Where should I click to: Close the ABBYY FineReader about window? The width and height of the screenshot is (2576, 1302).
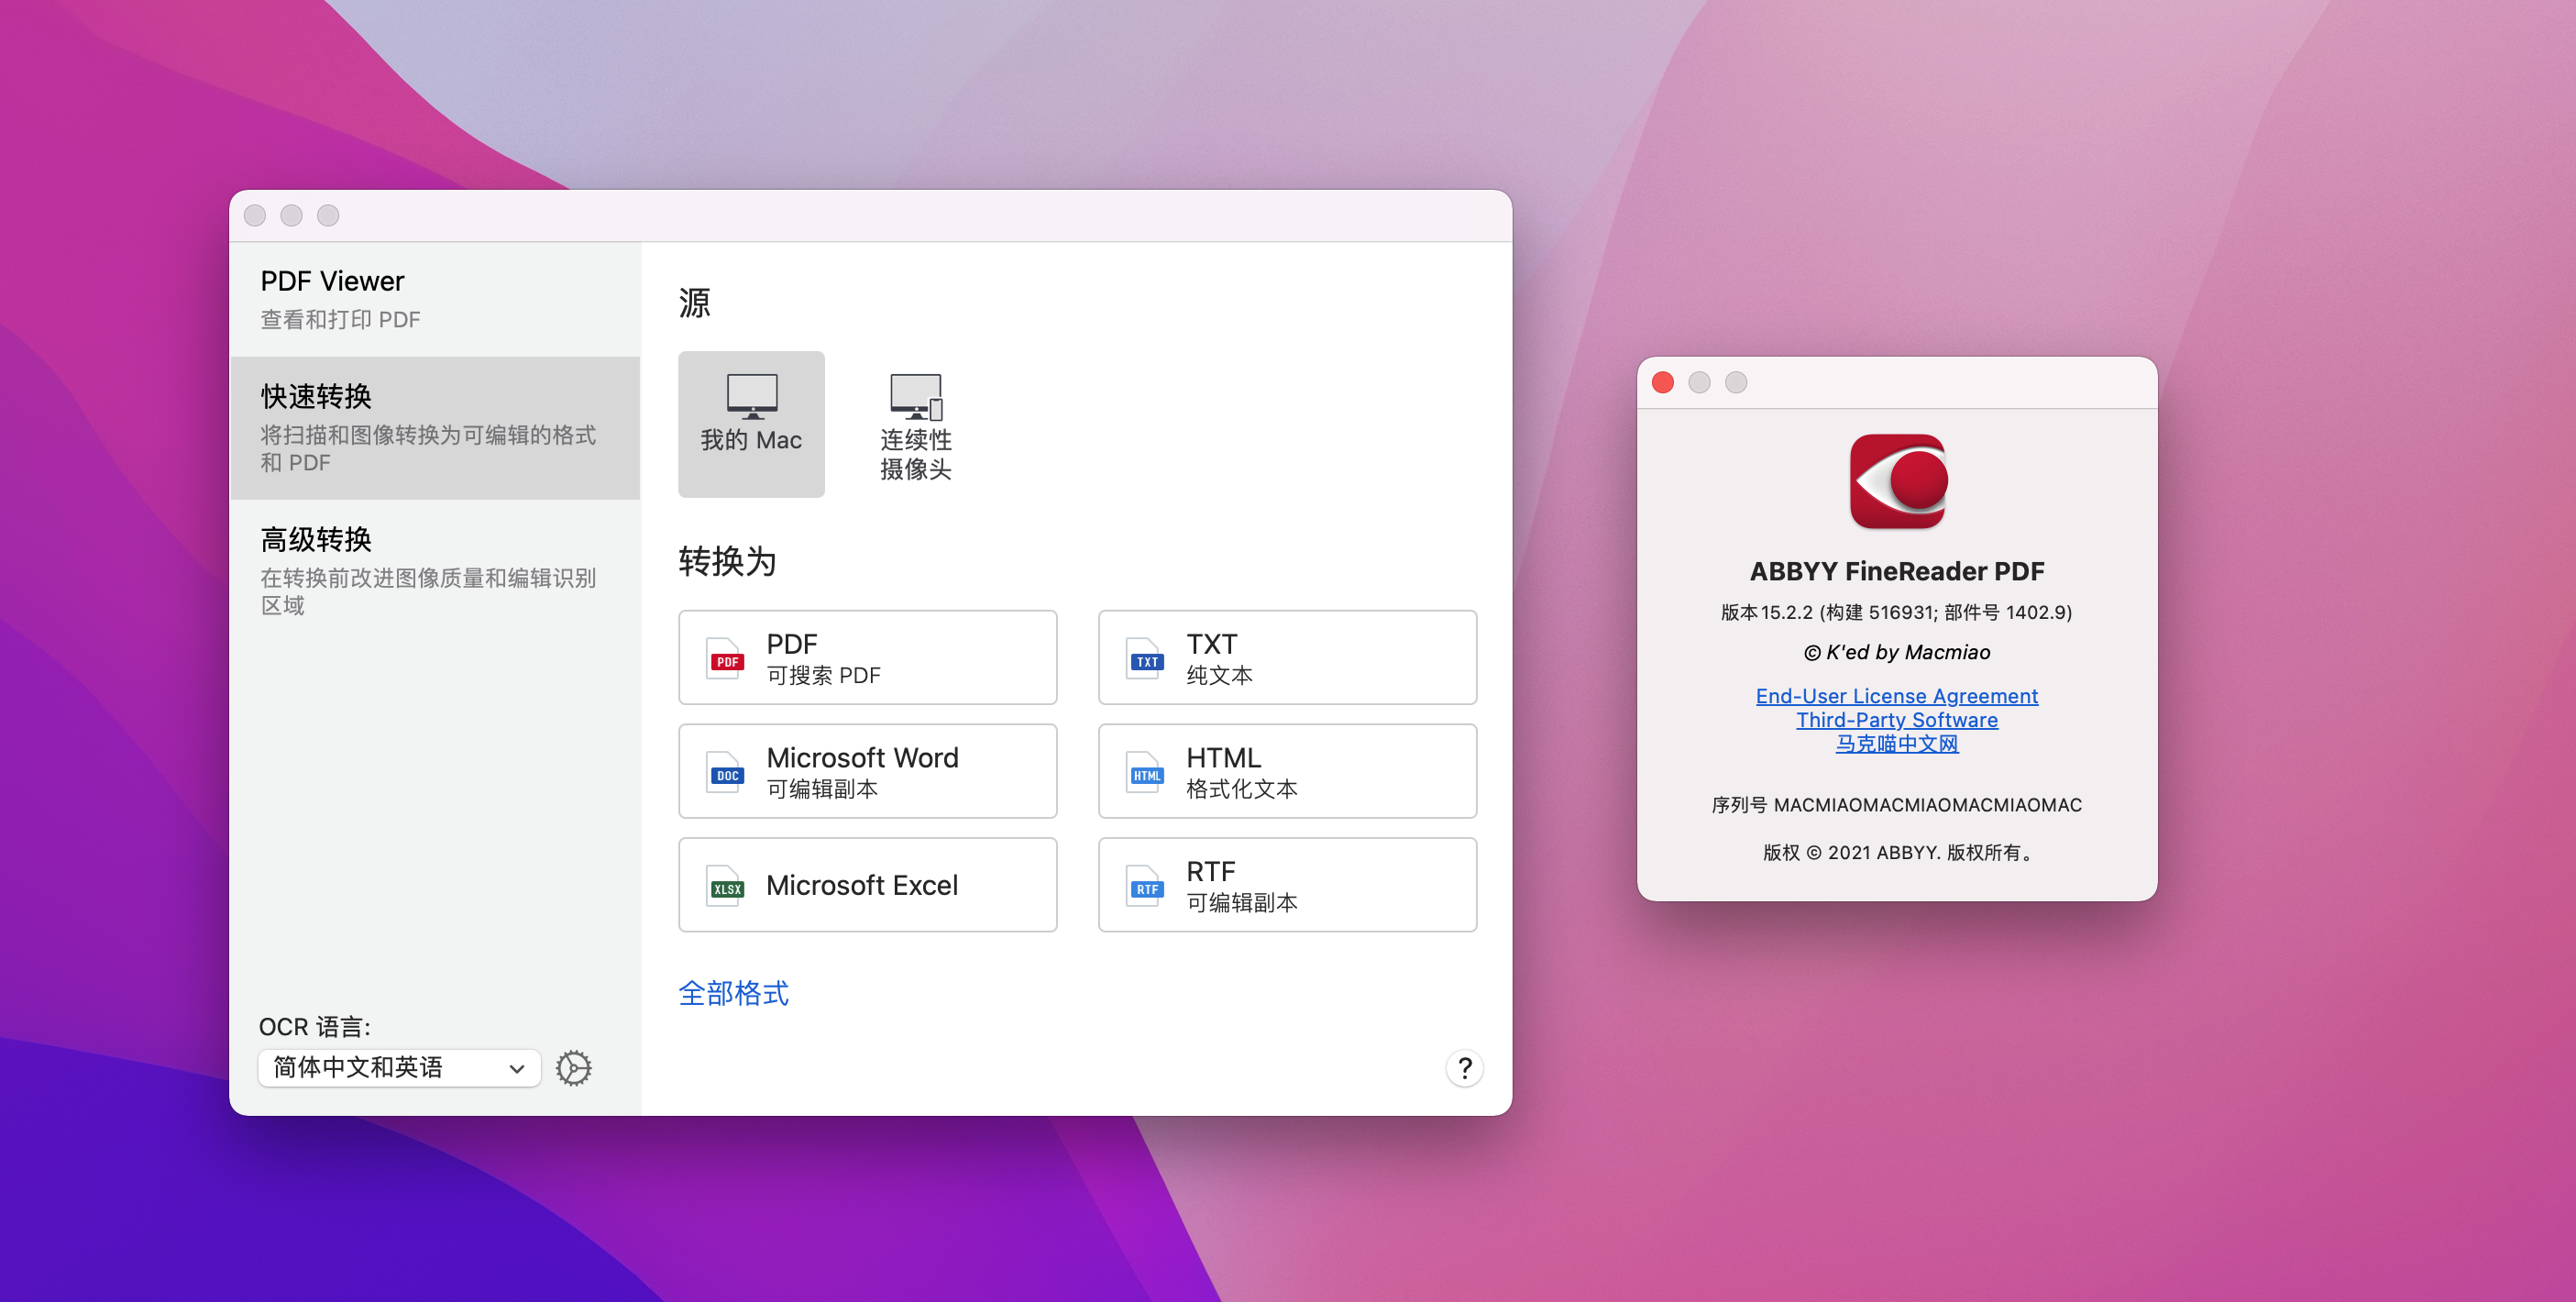[x=1663, y=383]
